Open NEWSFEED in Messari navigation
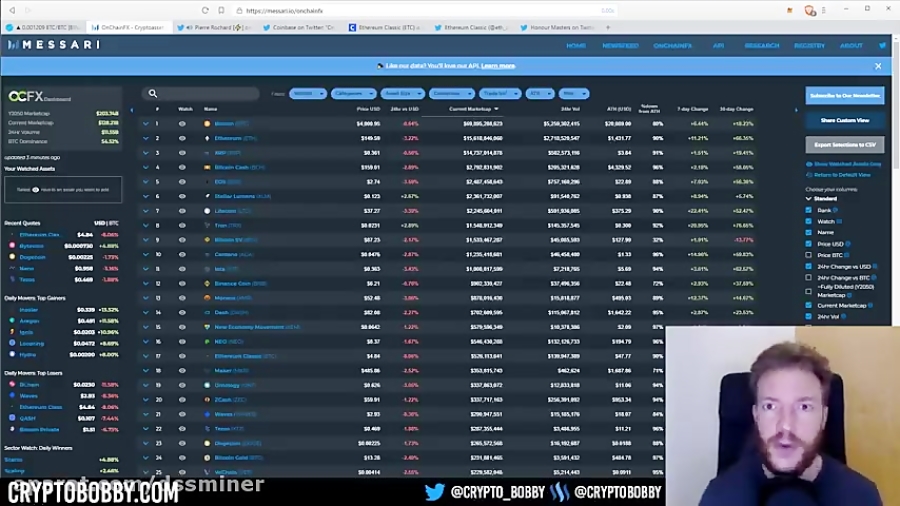The image size is (900, 506). click(x=620, y=45)
